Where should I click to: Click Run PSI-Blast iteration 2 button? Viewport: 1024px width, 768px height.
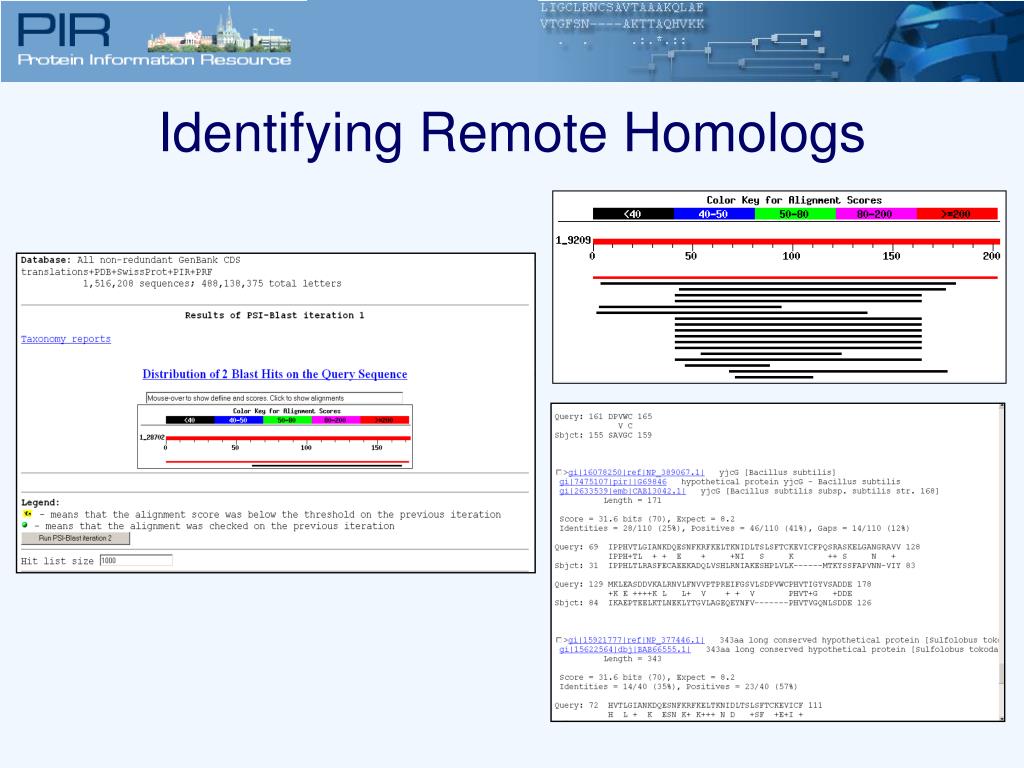tap(75, 538)
